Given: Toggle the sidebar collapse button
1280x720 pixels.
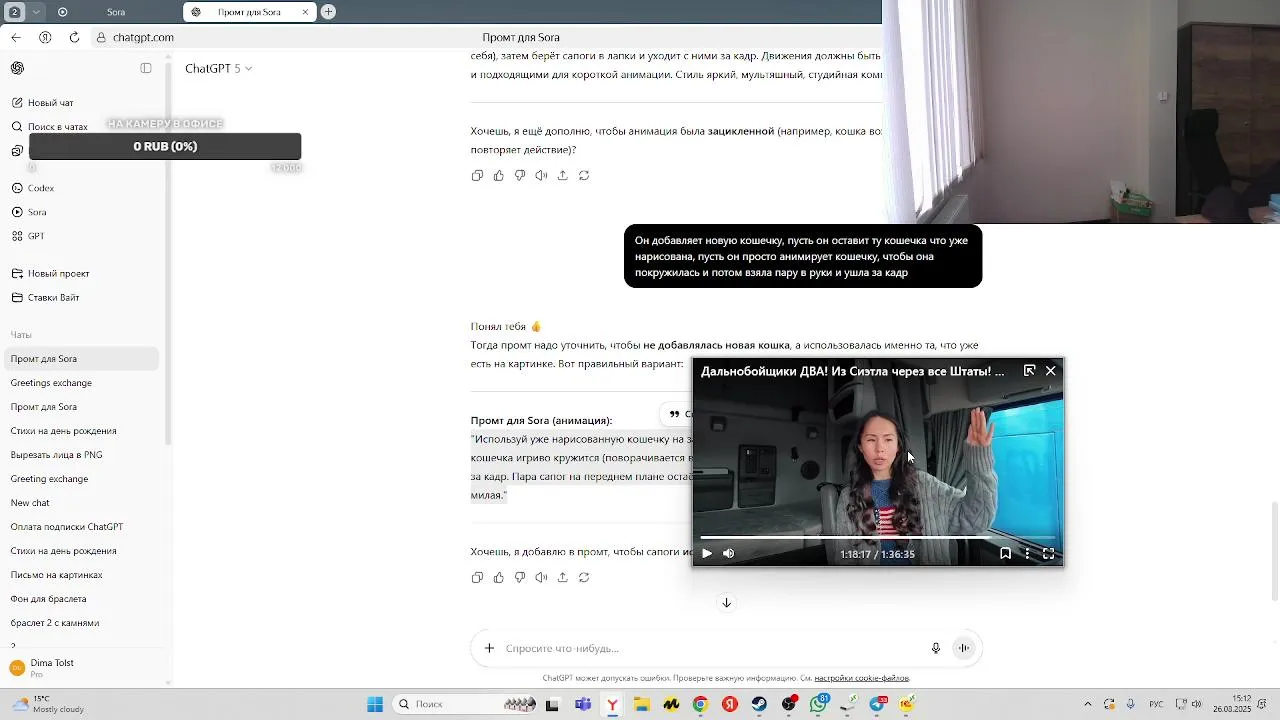Looking at the screenshot, I should click(x=146, y=68).
